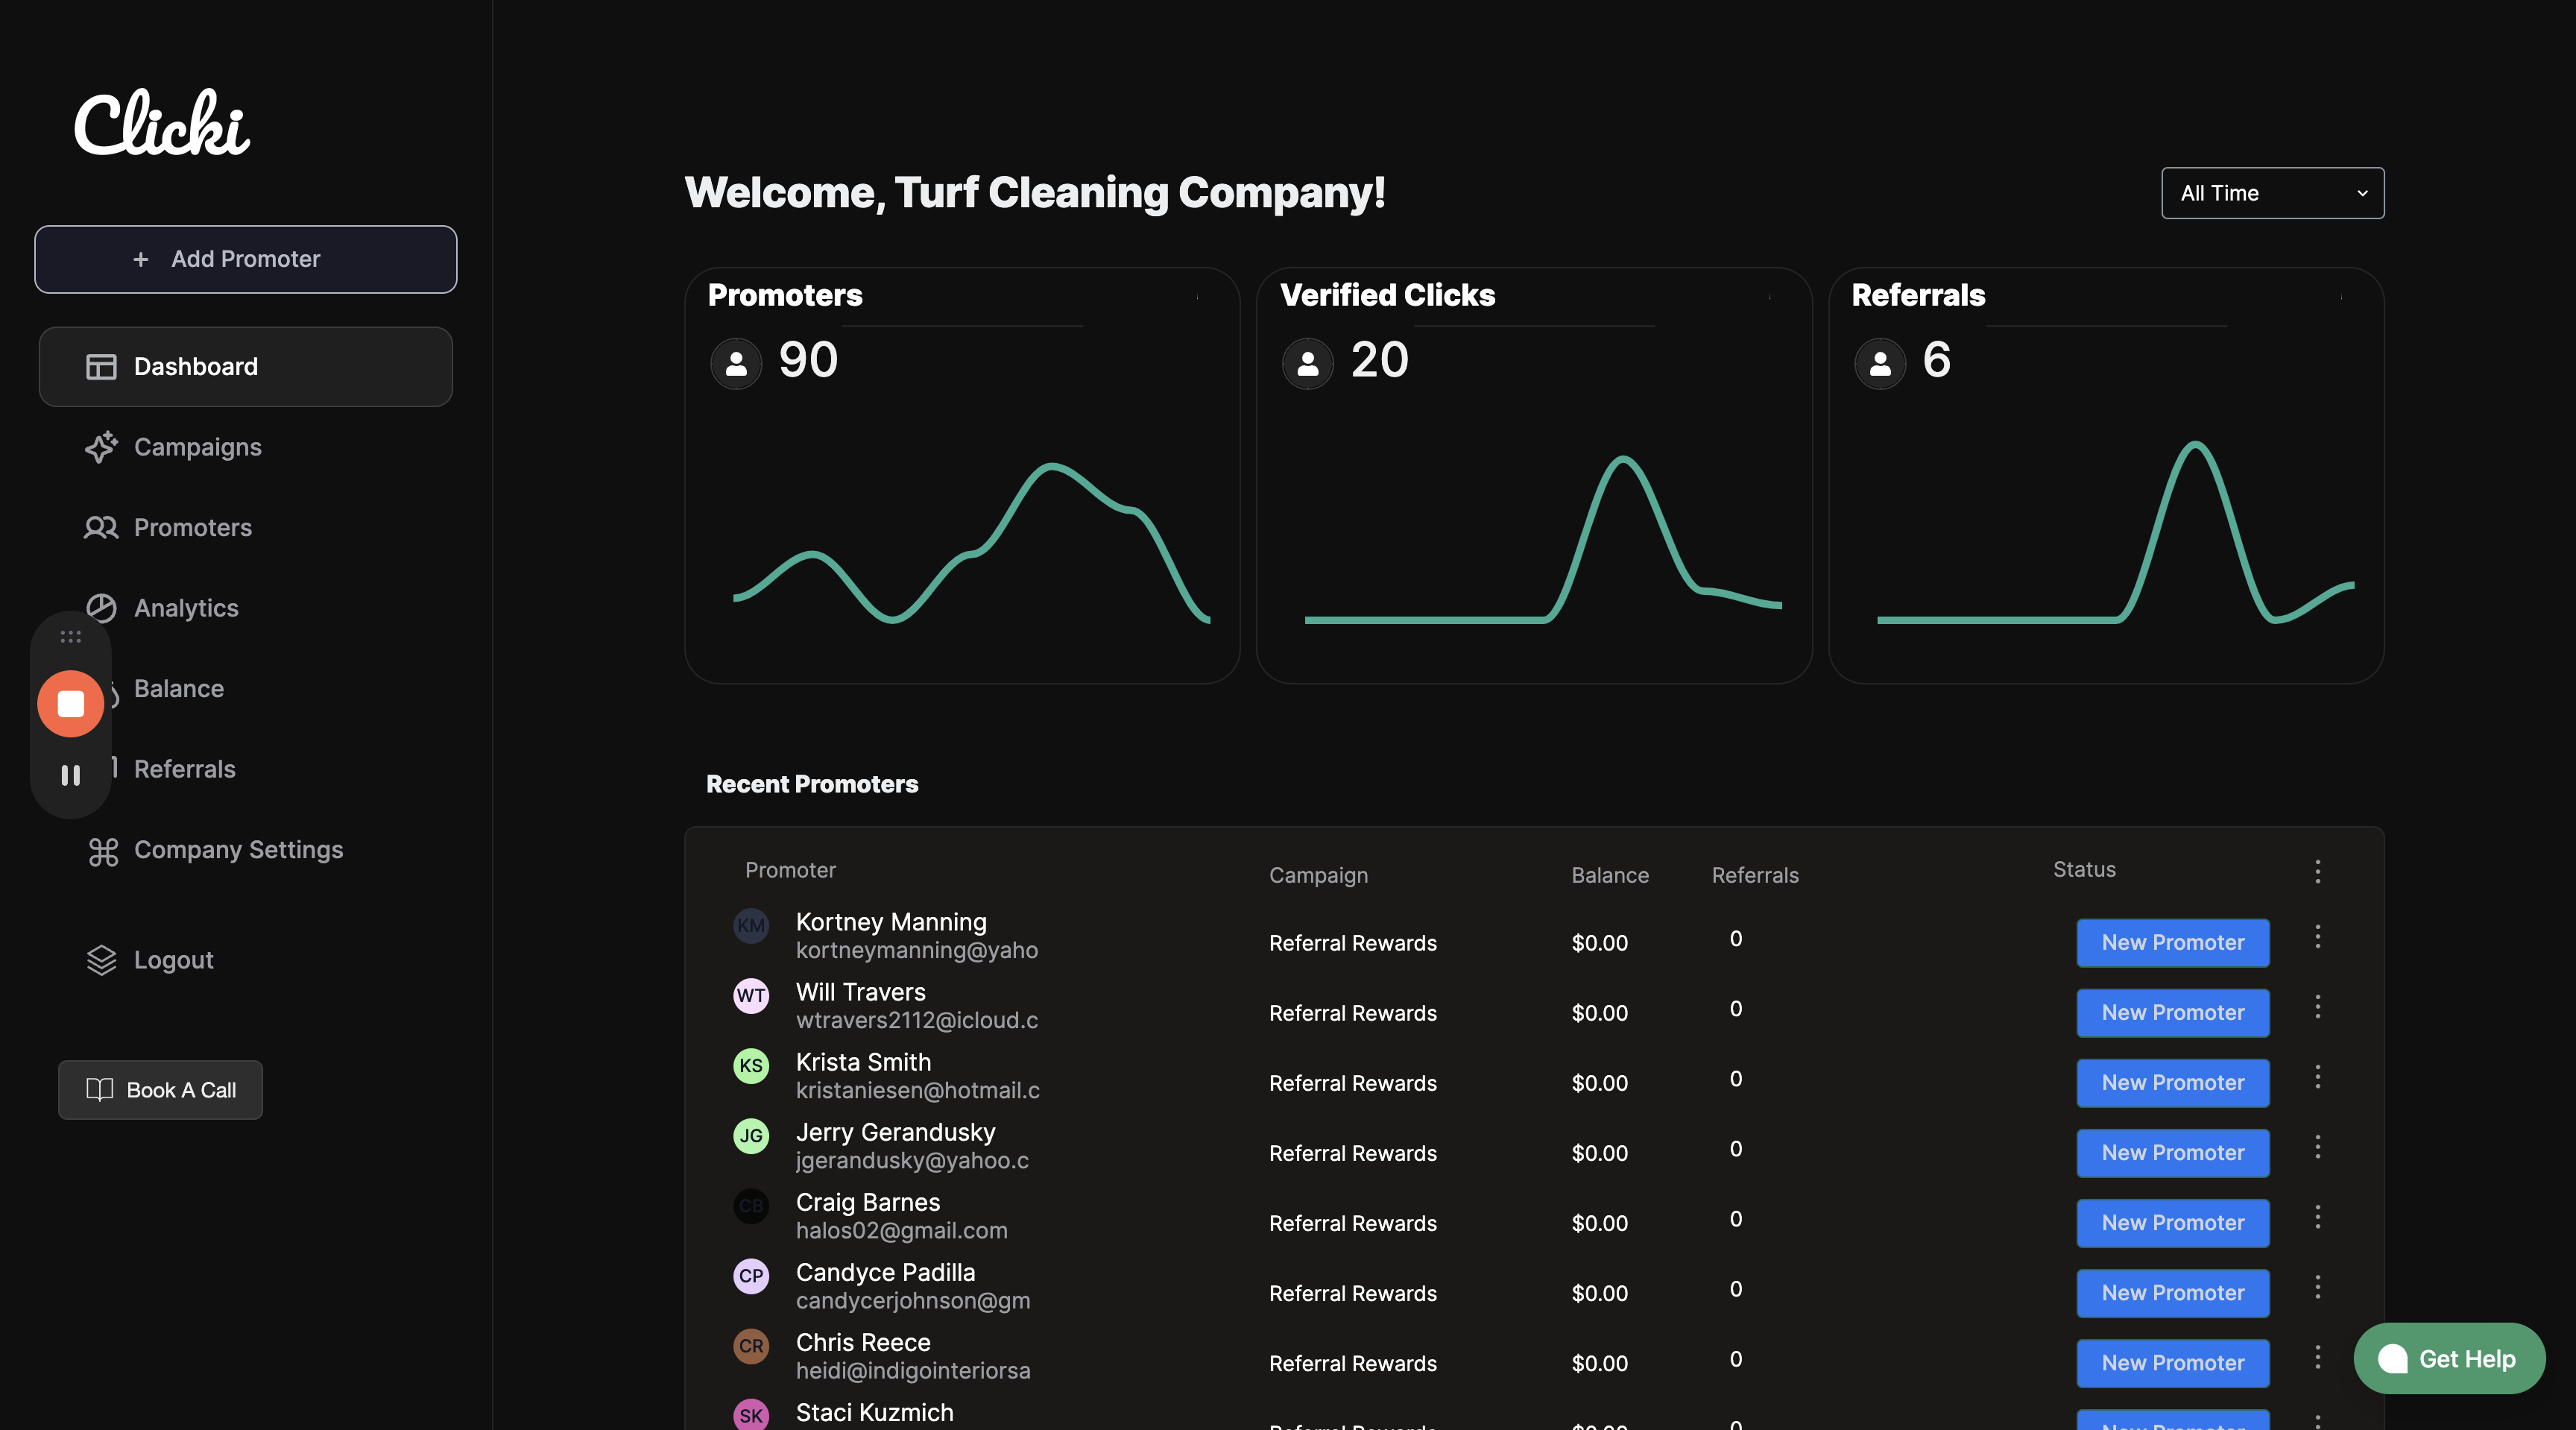Click the Promoters people icon in sidebar
Screen dimensions: 2576x1430
(101, 527)
